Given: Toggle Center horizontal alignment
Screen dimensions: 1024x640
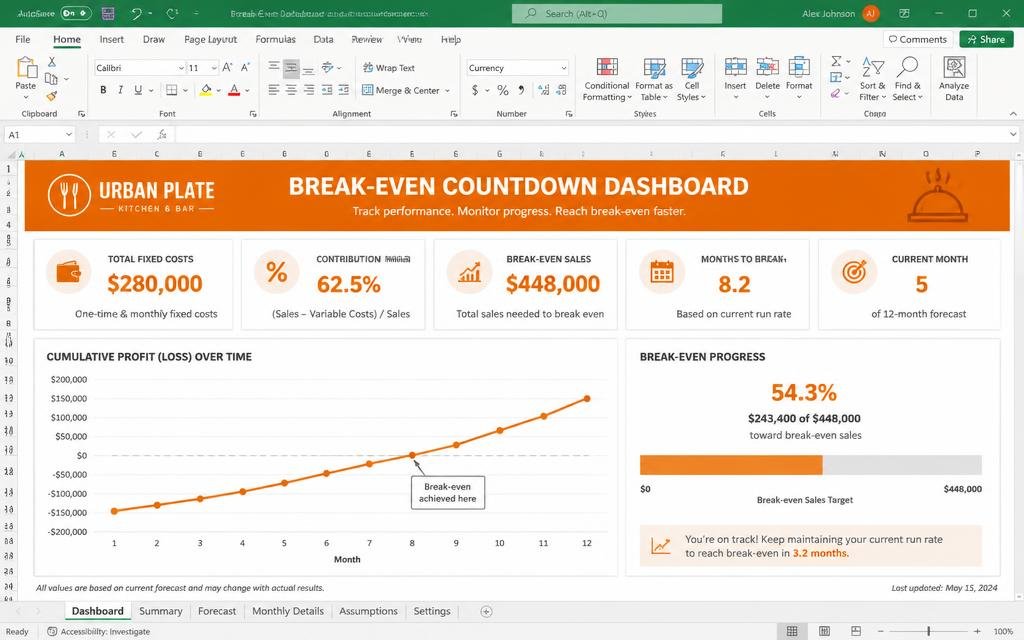Looking at the screenshot, I should 291,90.
